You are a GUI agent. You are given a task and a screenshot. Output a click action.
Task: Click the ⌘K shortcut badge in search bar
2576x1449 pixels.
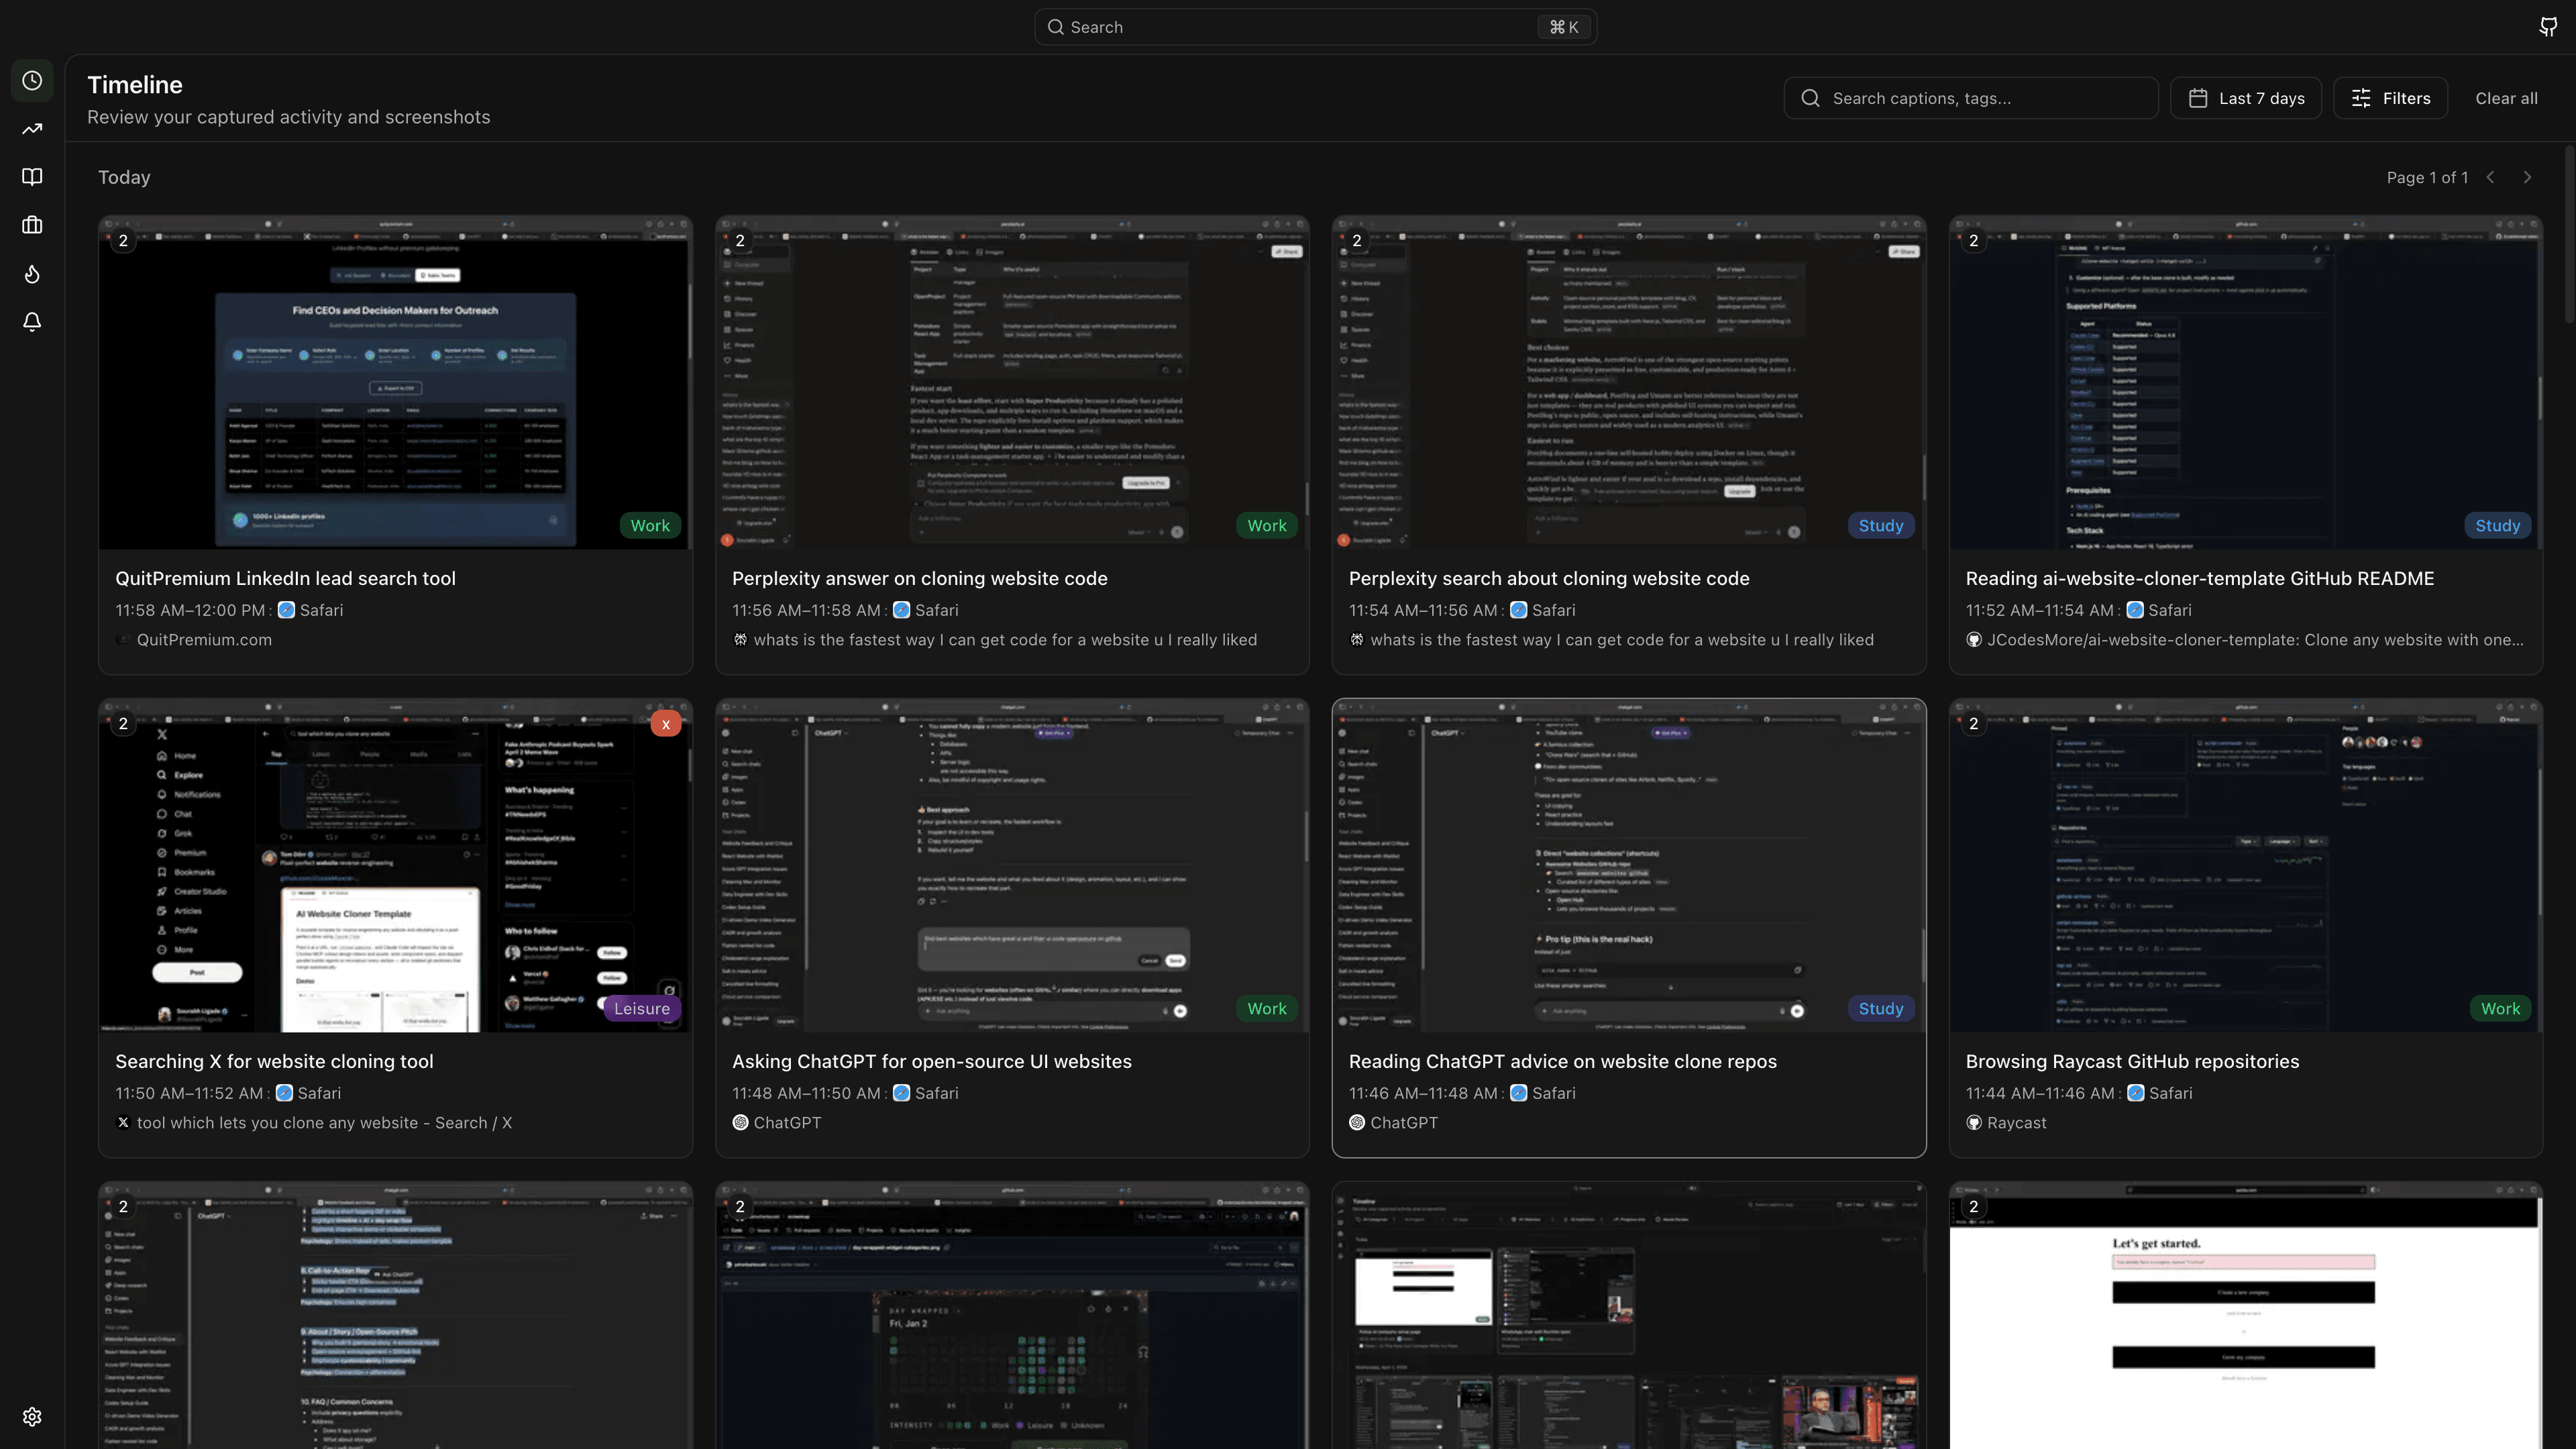click(x=1564, y=27)
